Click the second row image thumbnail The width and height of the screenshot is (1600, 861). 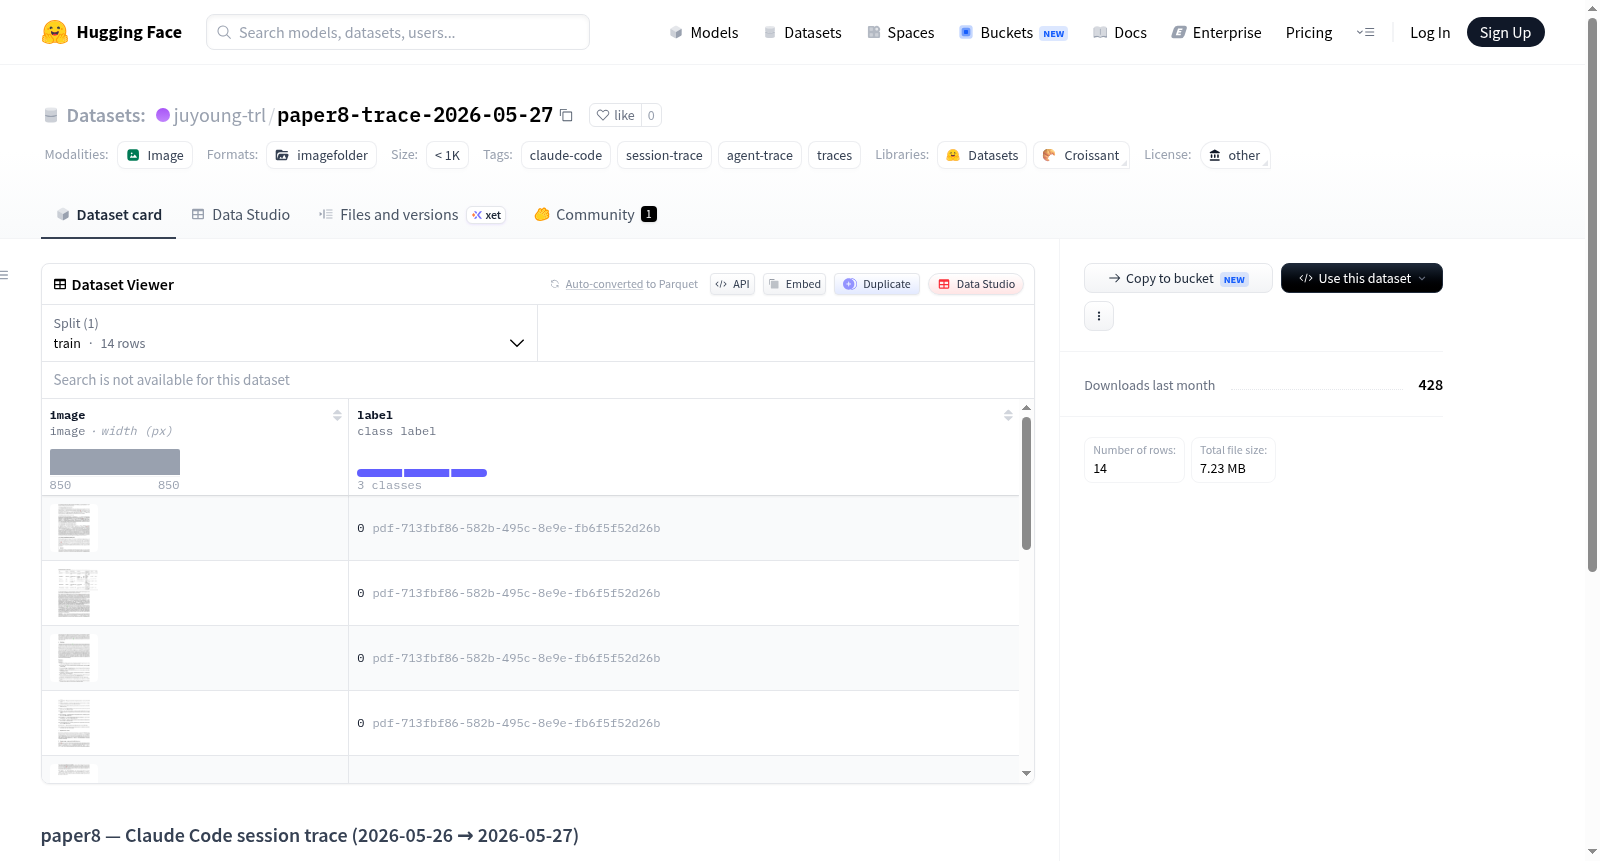coord(74,593)
